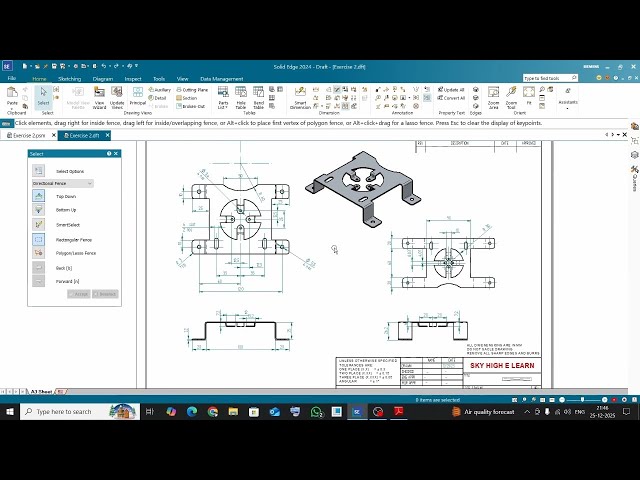
Task: Insert a Hole Table
Action: click(241, 98)
